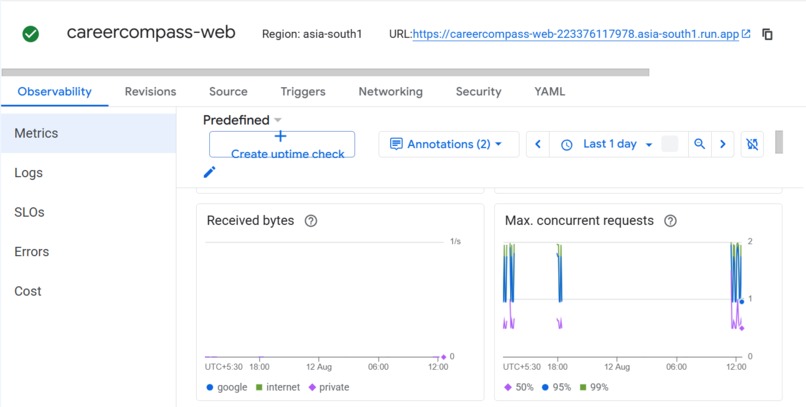Open help for Received bytes chart
This screenshot has width=806, height=407.
(x=310, y=221)
